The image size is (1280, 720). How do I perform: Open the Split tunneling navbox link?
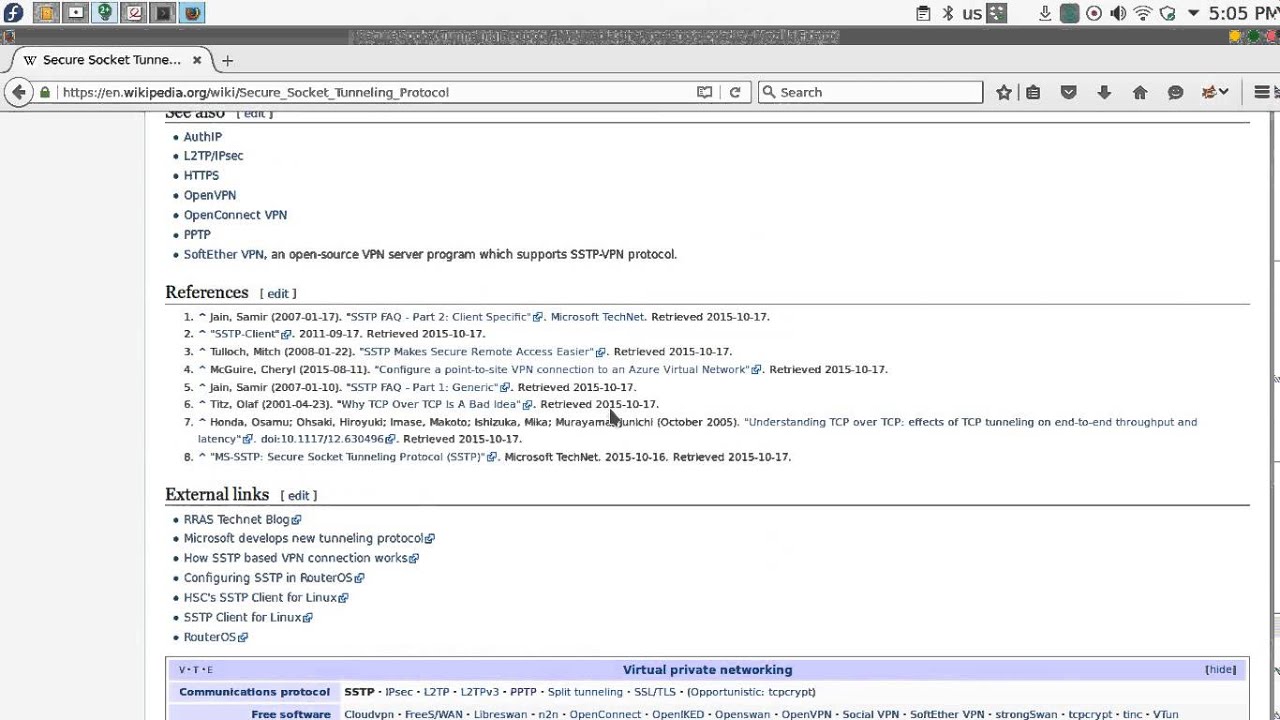point(585,692)
